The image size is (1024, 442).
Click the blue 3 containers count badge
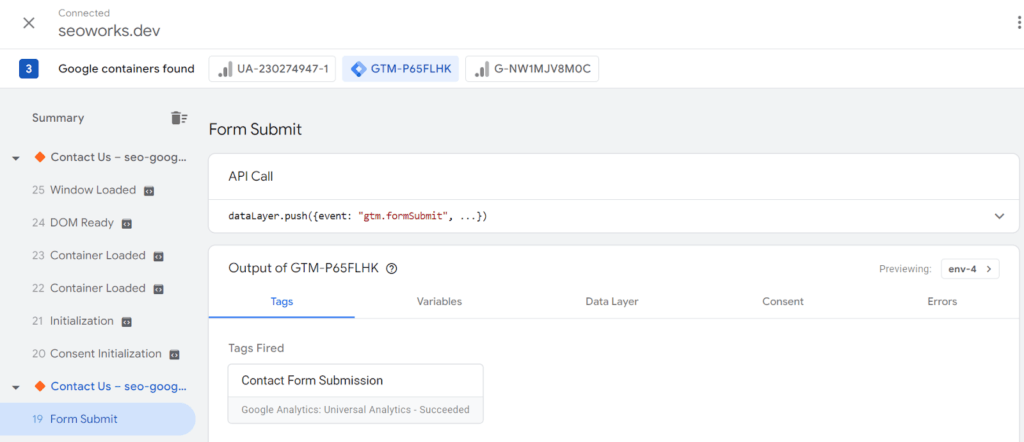[x=29, y=69]
